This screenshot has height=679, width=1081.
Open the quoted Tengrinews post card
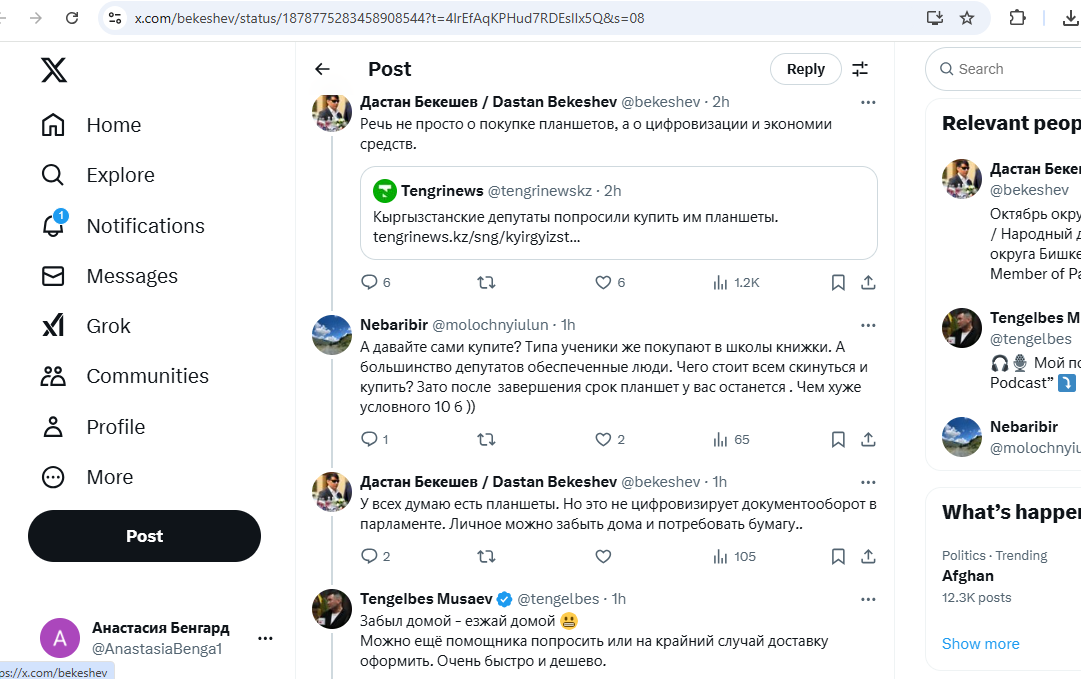[x=618, y=213]
